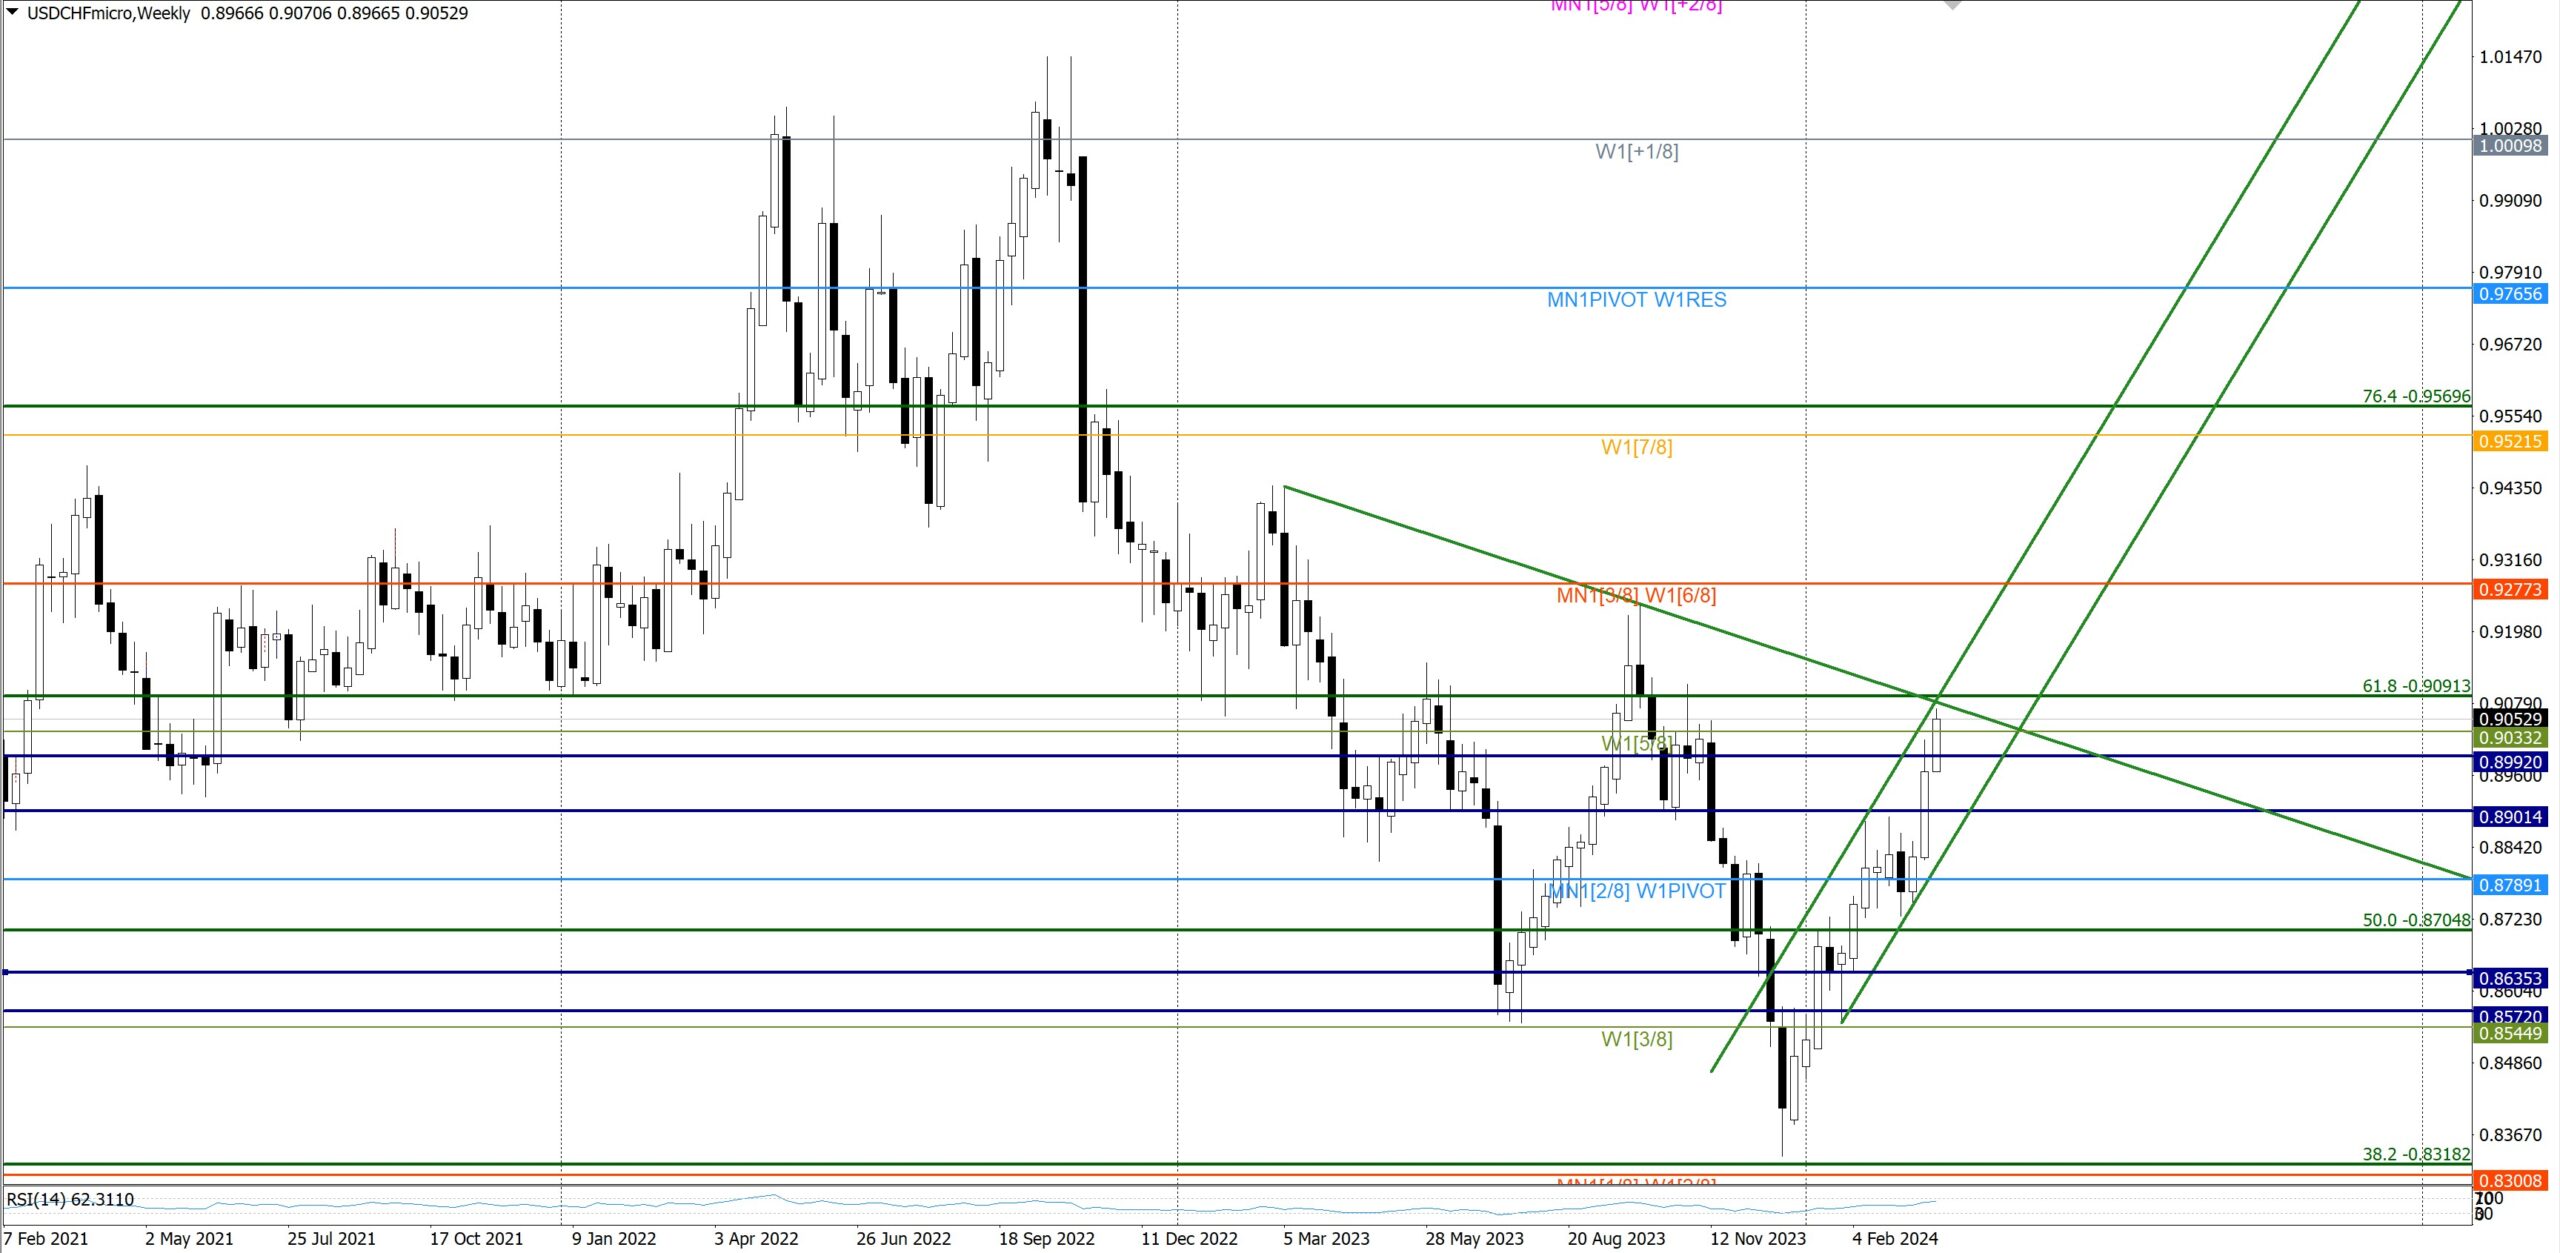Click the dropdown triangle beside USDCHFmicro,Weekly
This screenshot has height=1253, width=2560.
click(x=12, y=12)
